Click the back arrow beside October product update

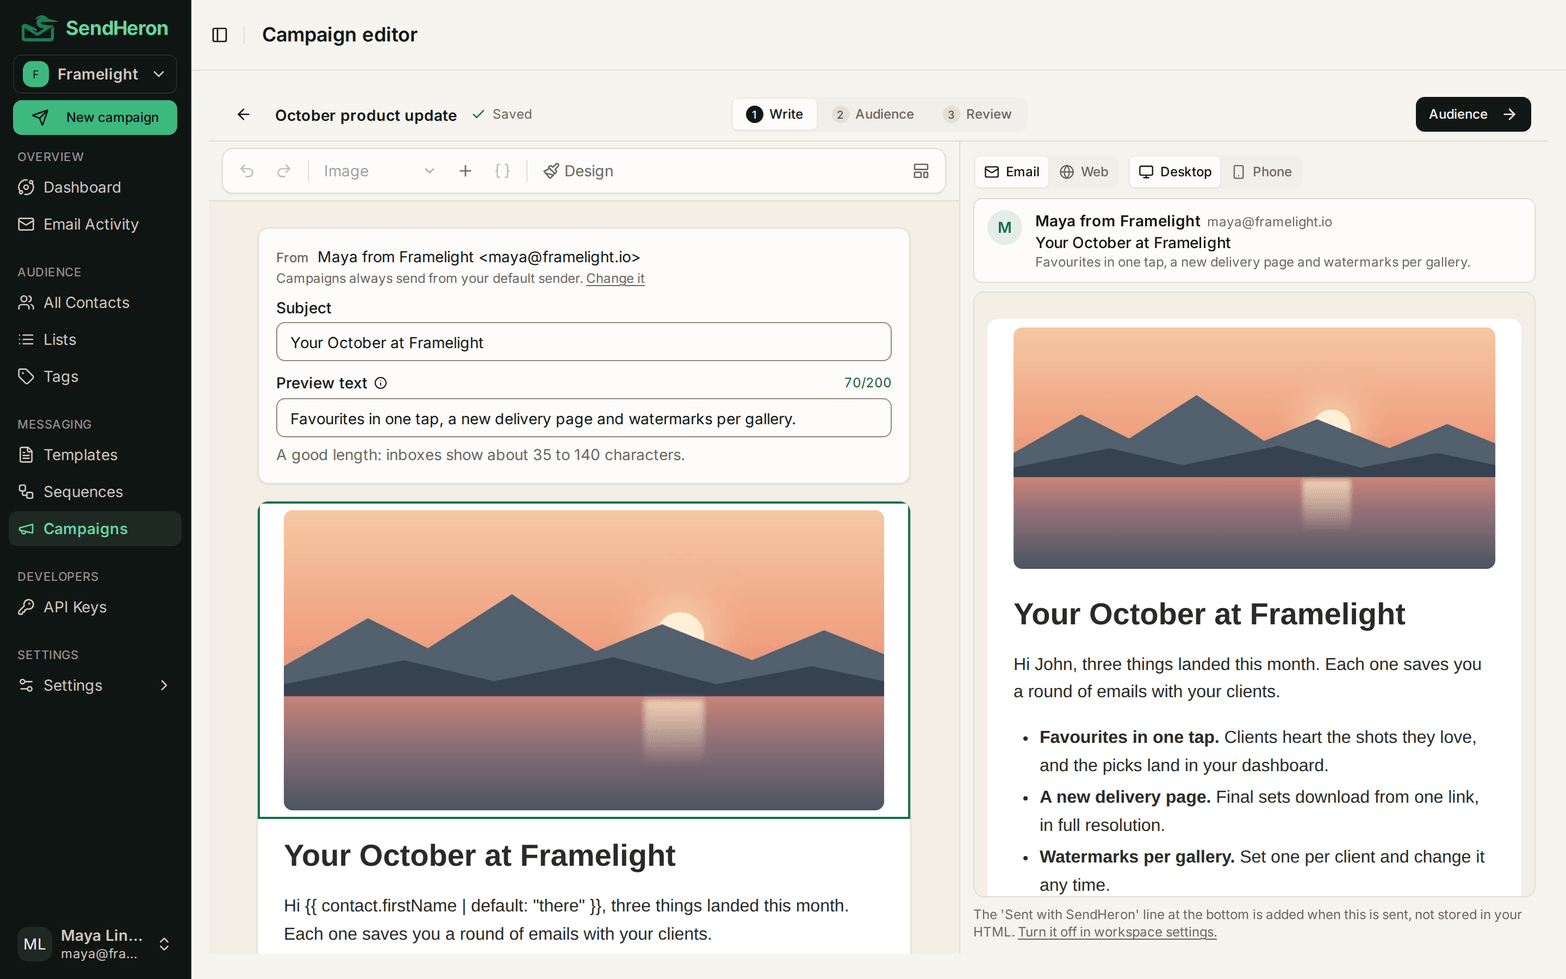[243, 114]
